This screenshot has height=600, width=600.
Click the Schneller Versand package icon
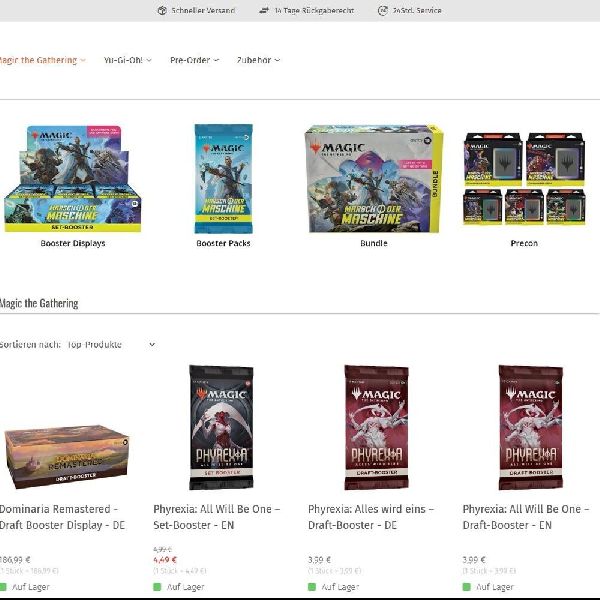click(162, 10)
